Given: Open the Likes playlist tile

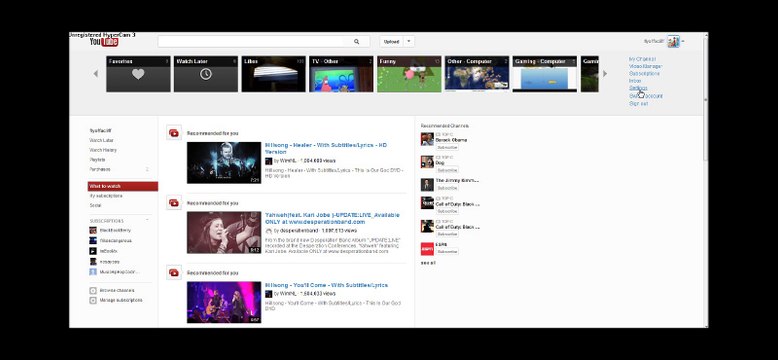Looking at the screenshot, I should (273, 74).
